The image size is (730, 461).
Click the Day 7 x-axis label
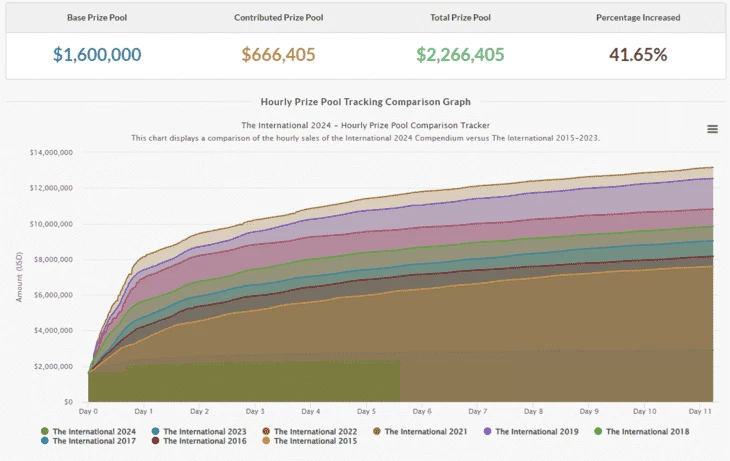478,411
